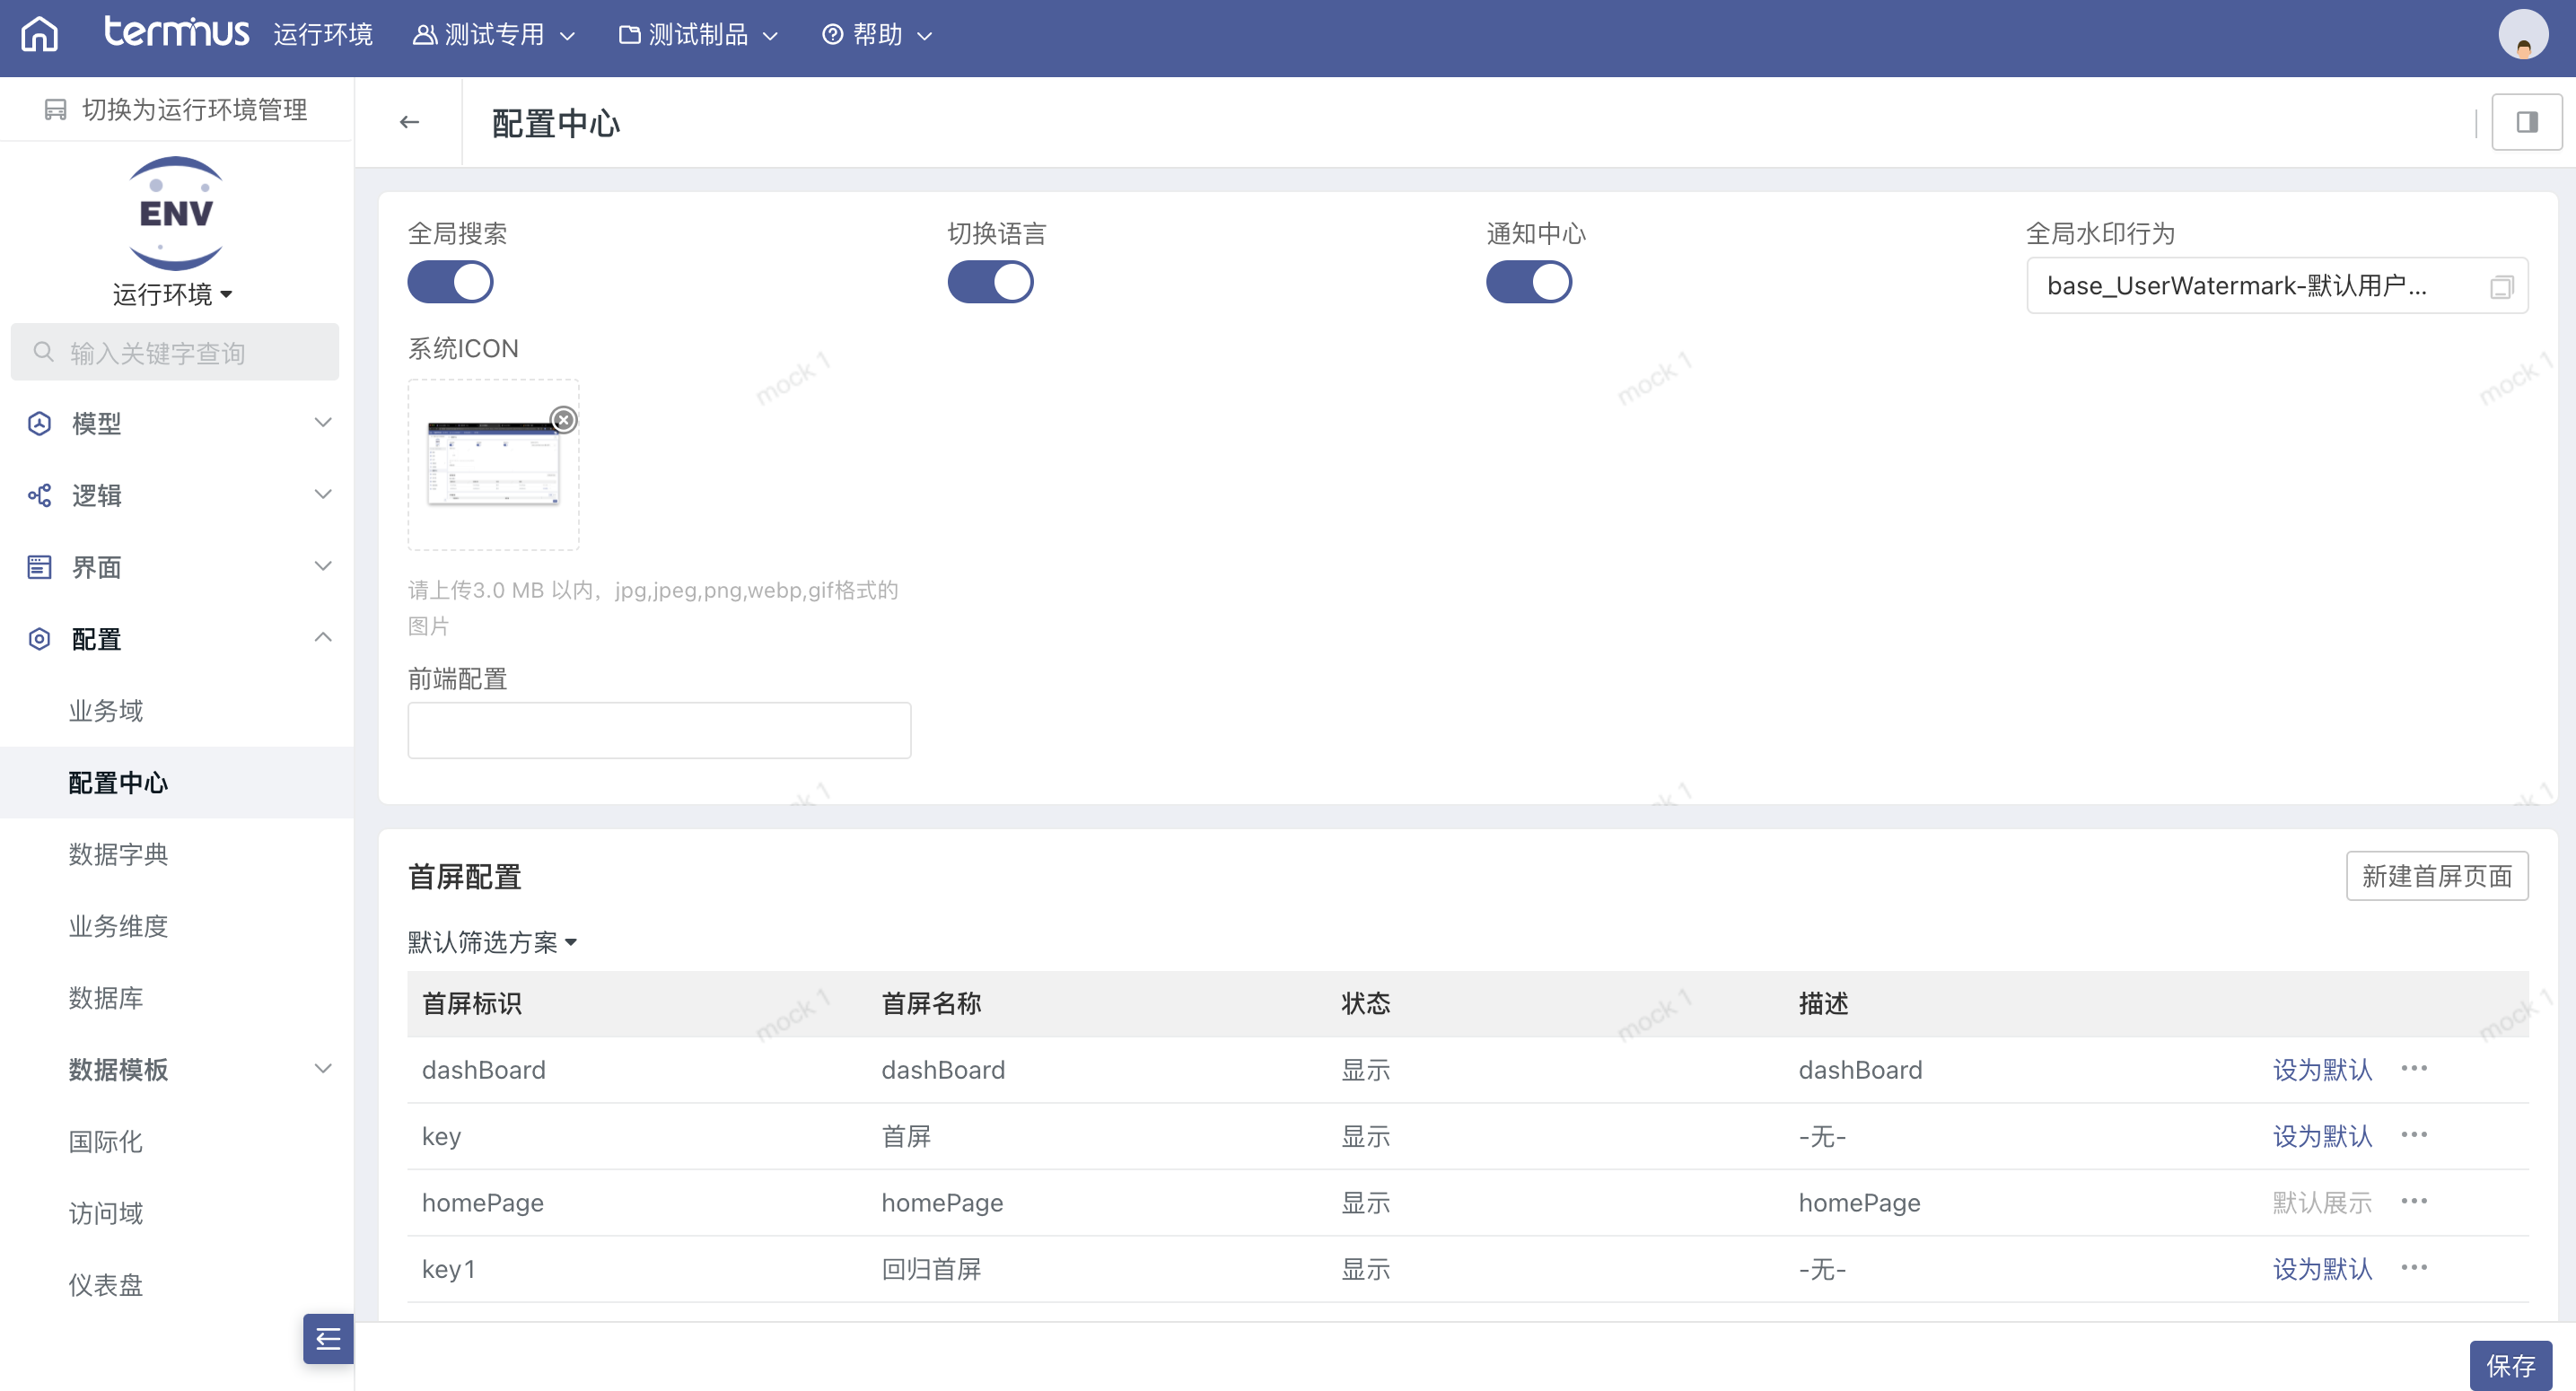
Task: Expand the 模型 sidebar section
Action: [x=177, y=423]
